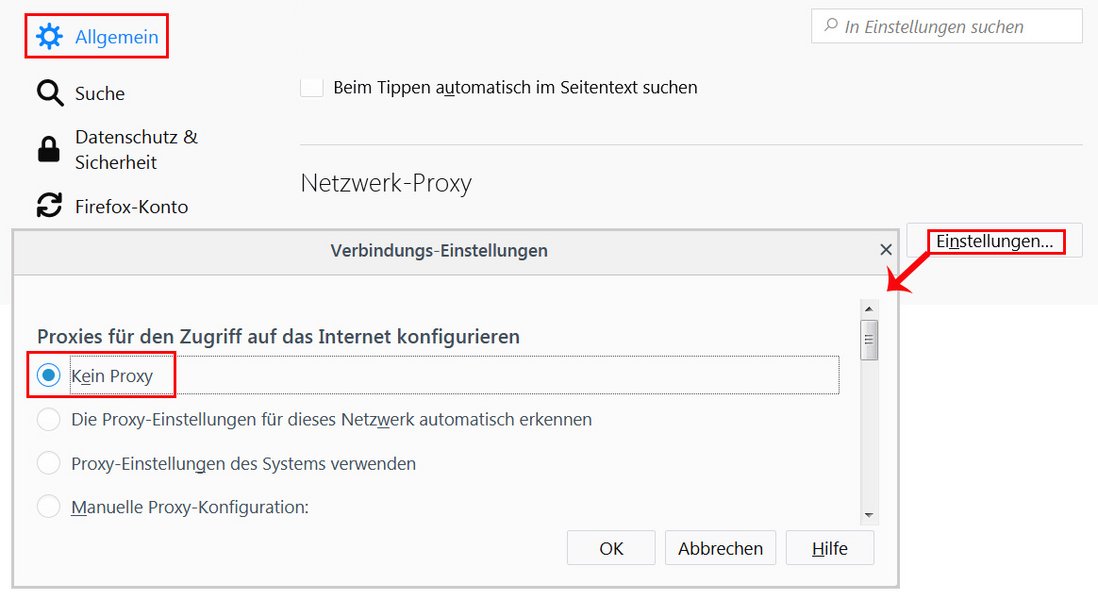Click the Firefox-Konto sync icon

(x=49, y=206)
